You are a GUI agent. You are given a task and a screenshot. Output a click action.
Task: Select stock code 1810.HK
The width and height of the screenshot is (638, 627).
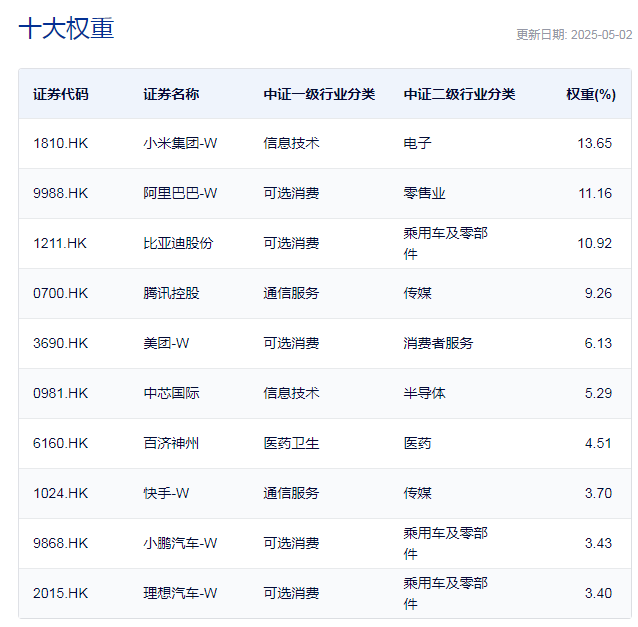(x=61, y=143)
